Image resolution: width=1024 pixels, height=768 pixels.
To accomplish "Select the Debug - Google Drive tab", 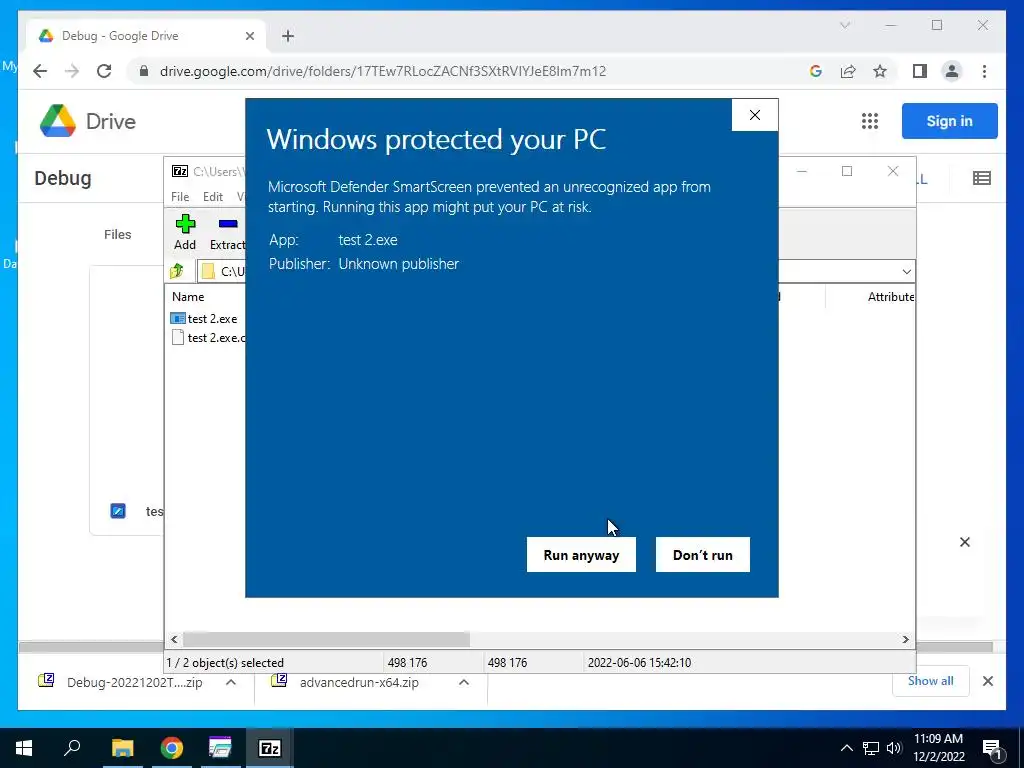I will coord(145,36).
